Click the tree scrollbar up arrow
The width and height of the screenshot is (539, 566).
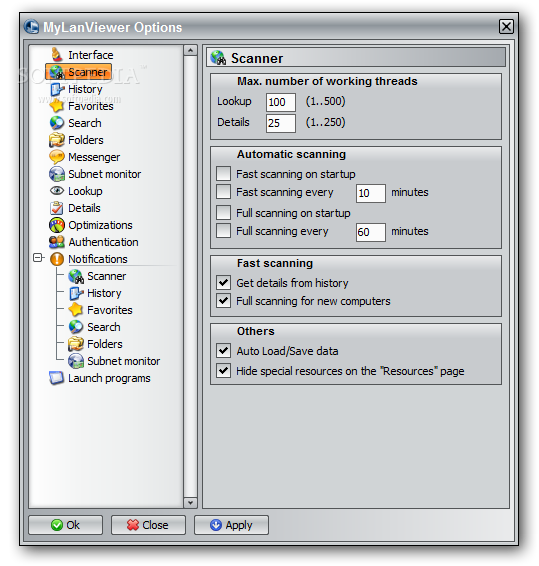pos(190,50)
